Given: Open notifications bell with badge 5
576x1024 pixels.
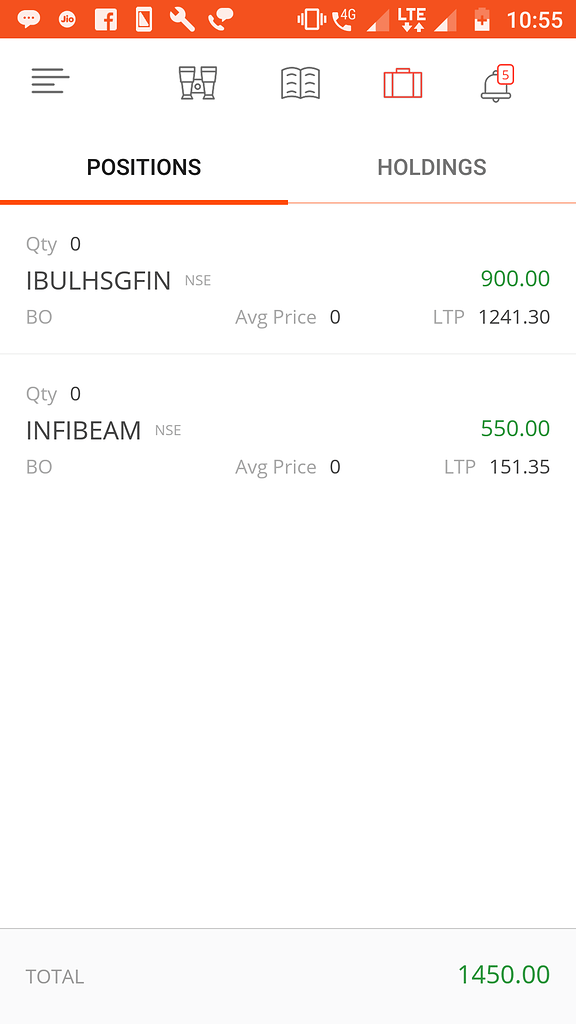Looking at the screenshot, I should (498, 84).
